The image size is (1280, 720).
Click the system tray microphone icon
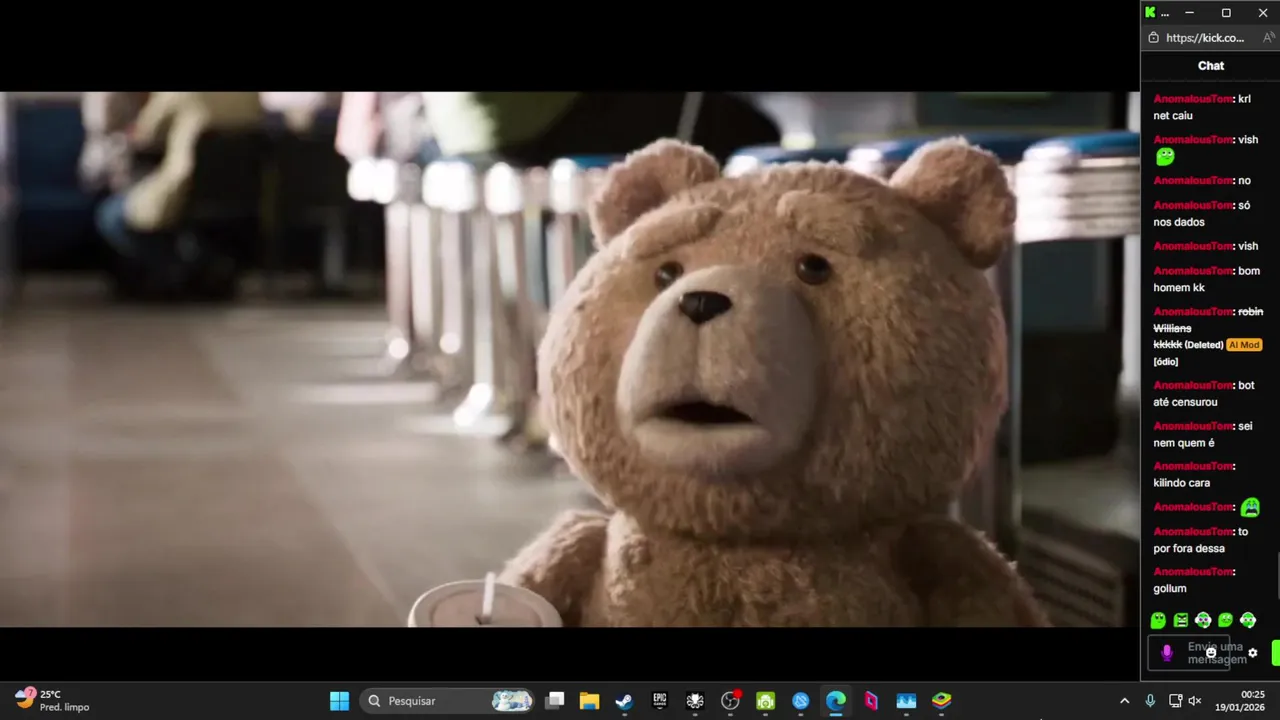[x=1150, y=701]
